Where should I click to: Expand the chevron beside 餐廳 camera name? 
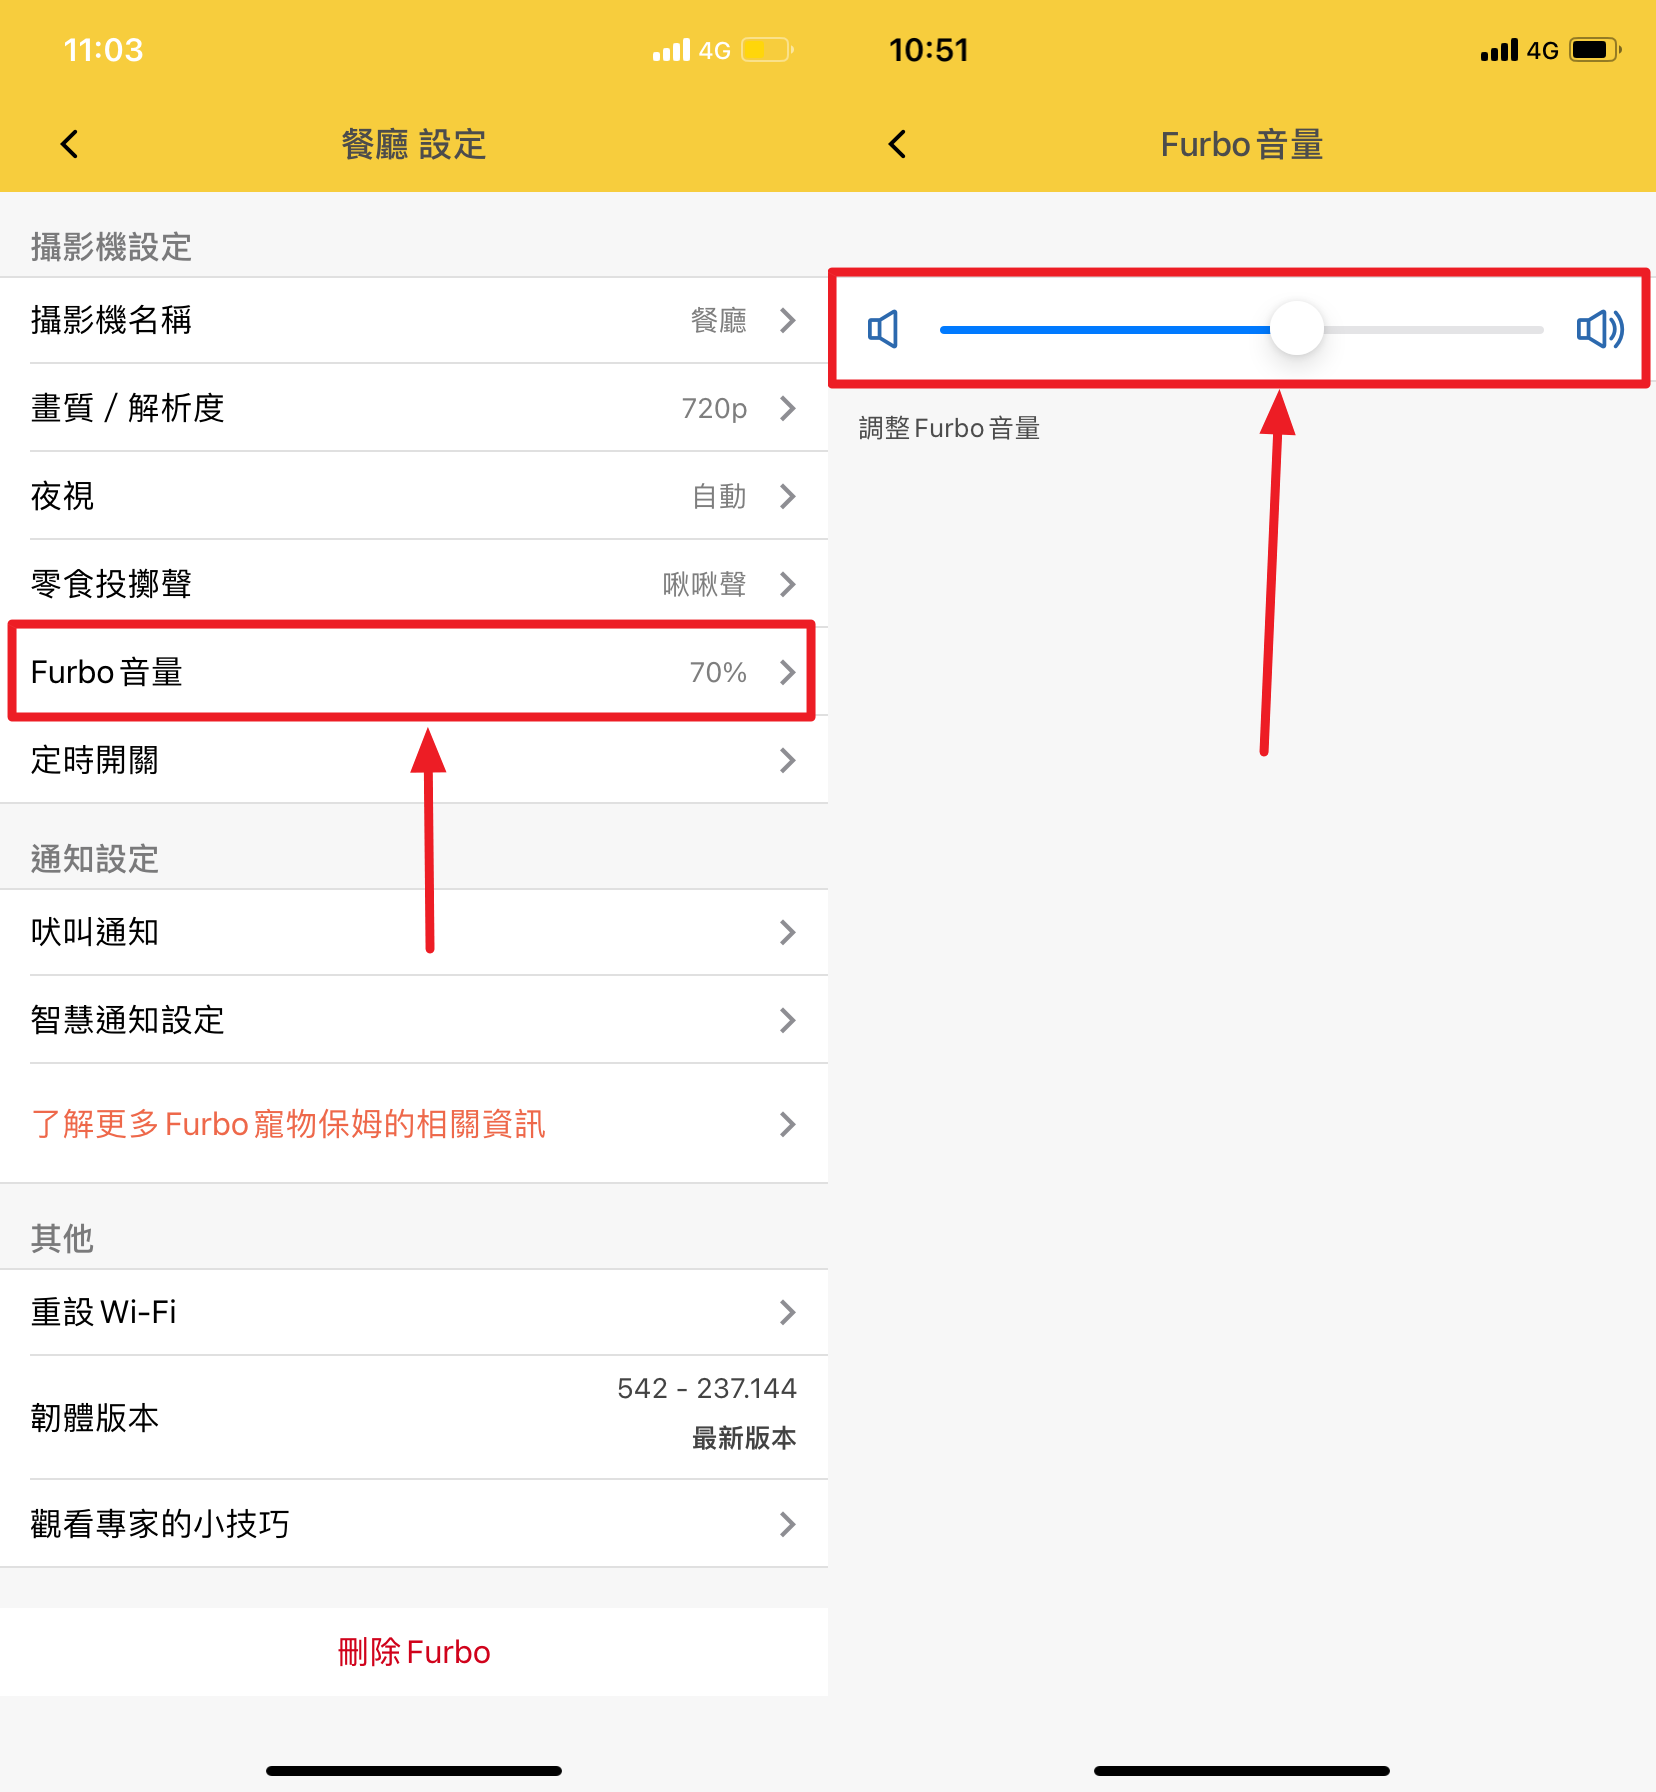[x=788, y=320]
